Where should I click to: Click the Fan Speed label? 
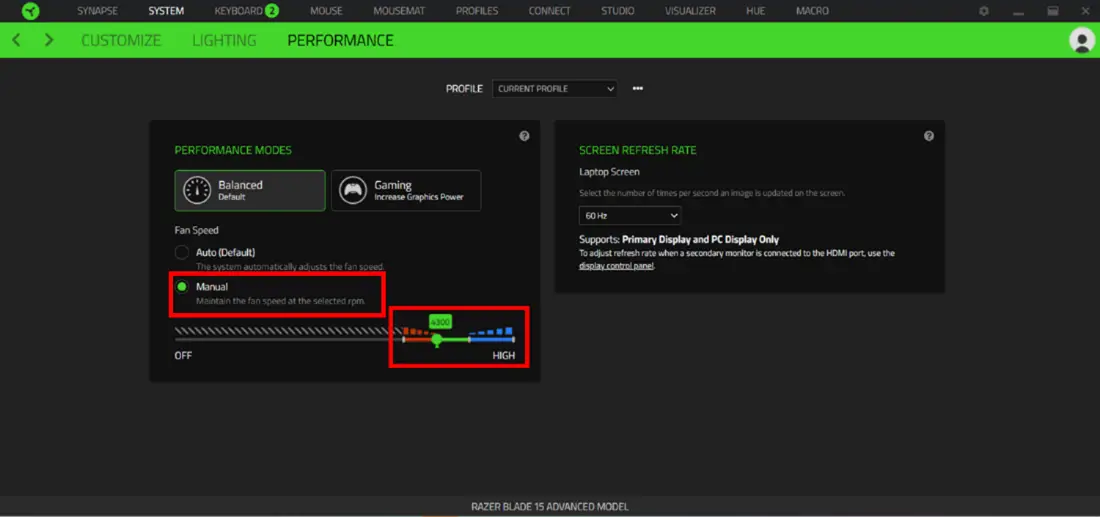pos(195,229)
